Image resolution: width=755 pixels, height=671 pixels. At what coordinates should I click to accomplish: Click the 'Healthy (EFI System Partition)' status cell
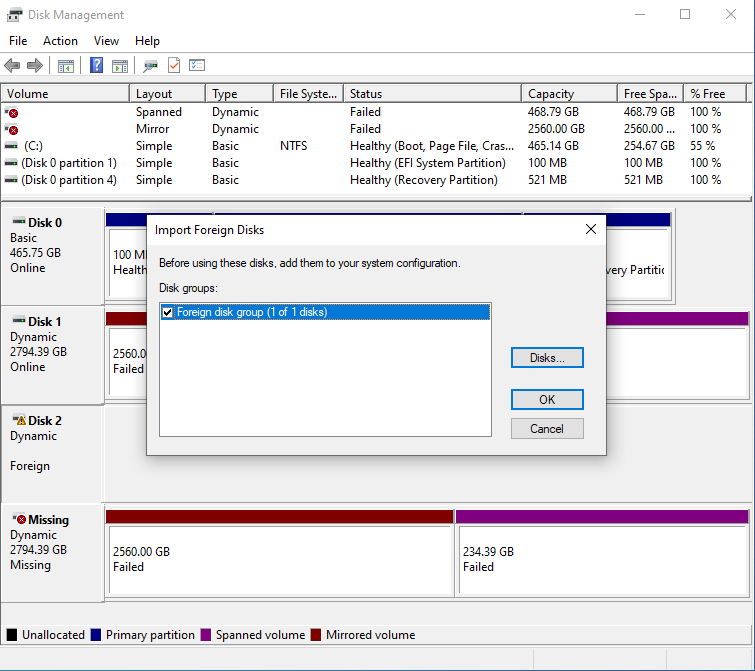pos(428,163)
